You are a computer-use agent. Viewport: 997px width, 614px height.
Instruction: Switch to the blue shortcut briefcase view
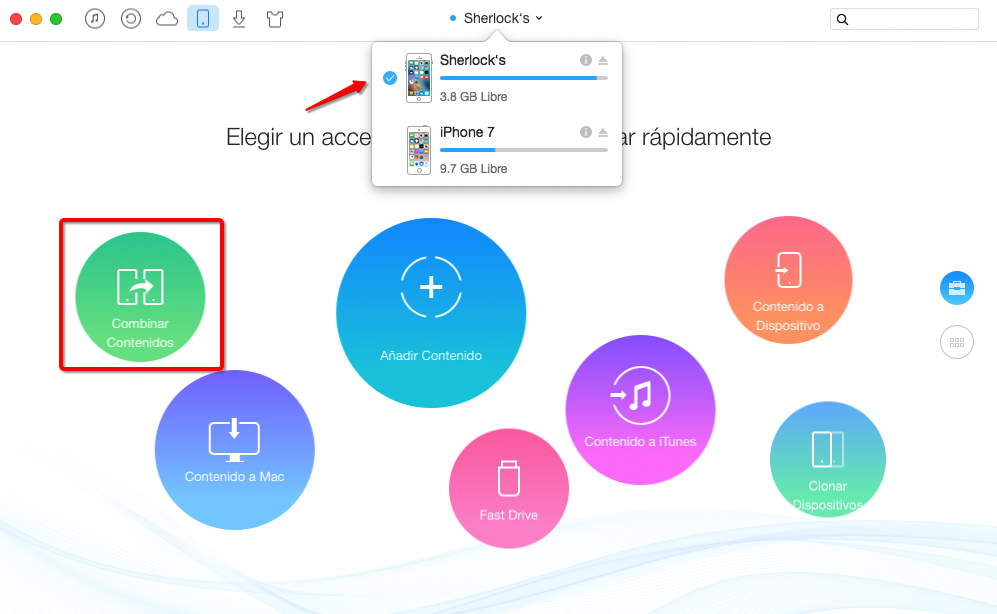(x=957, y=288)
